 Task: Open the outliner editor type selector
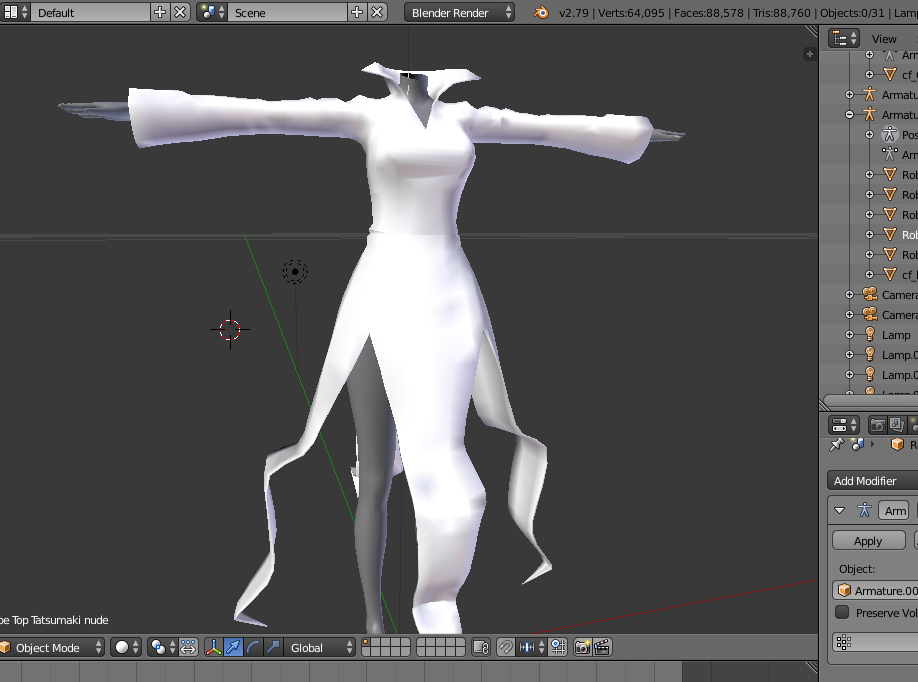point(844,39)
